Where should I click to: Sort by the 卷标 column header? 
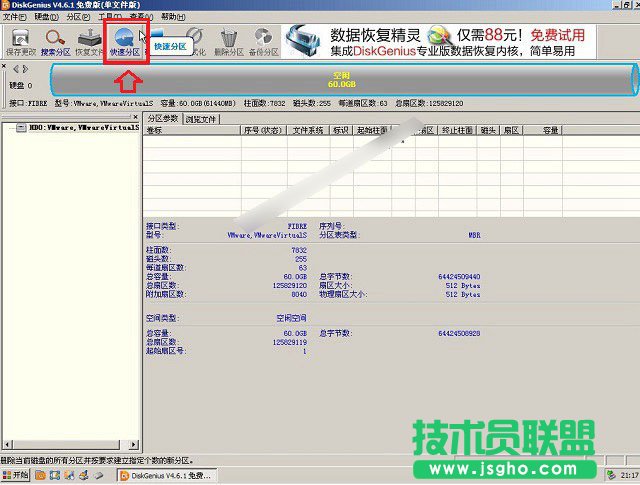click(x=191, y=130)
